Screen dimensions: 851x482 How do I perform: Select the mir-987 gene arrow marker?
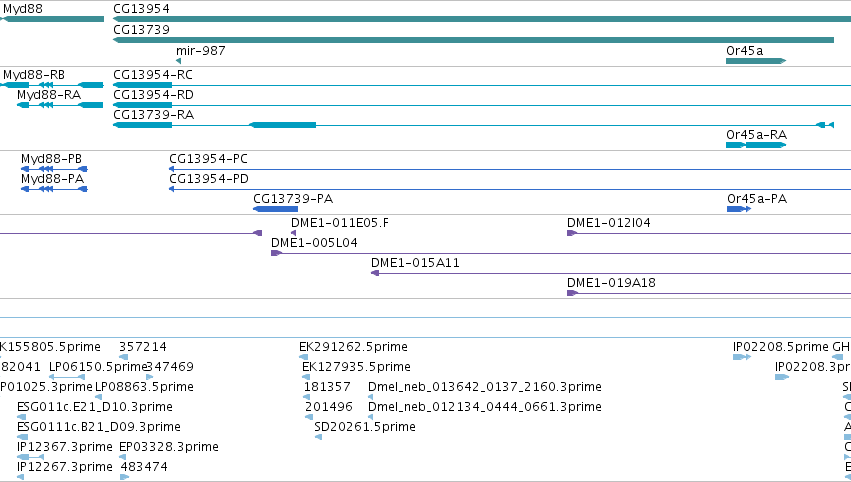(x=179, y=61)
